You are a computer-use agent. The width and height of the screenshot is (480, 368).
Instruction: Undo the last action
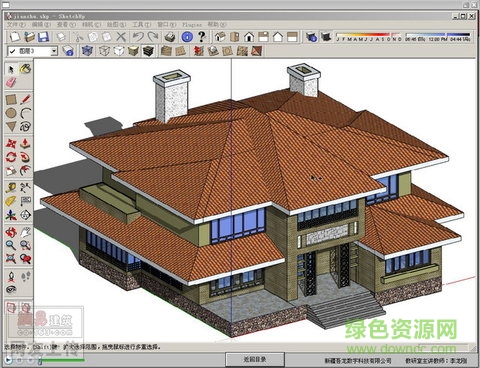[138, 37]
